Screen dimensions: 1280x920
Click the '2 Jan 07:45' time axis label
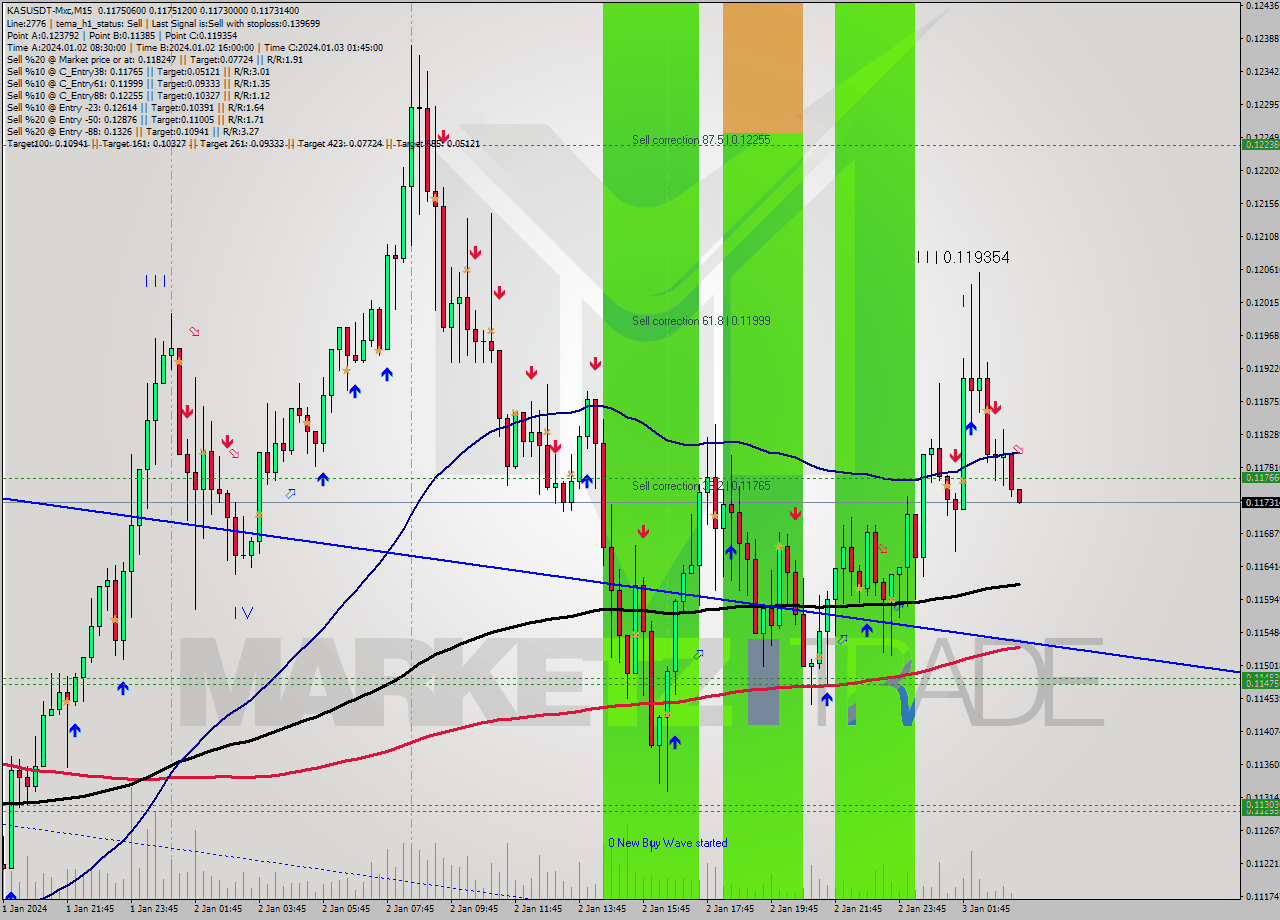click(x=410, y=909)
